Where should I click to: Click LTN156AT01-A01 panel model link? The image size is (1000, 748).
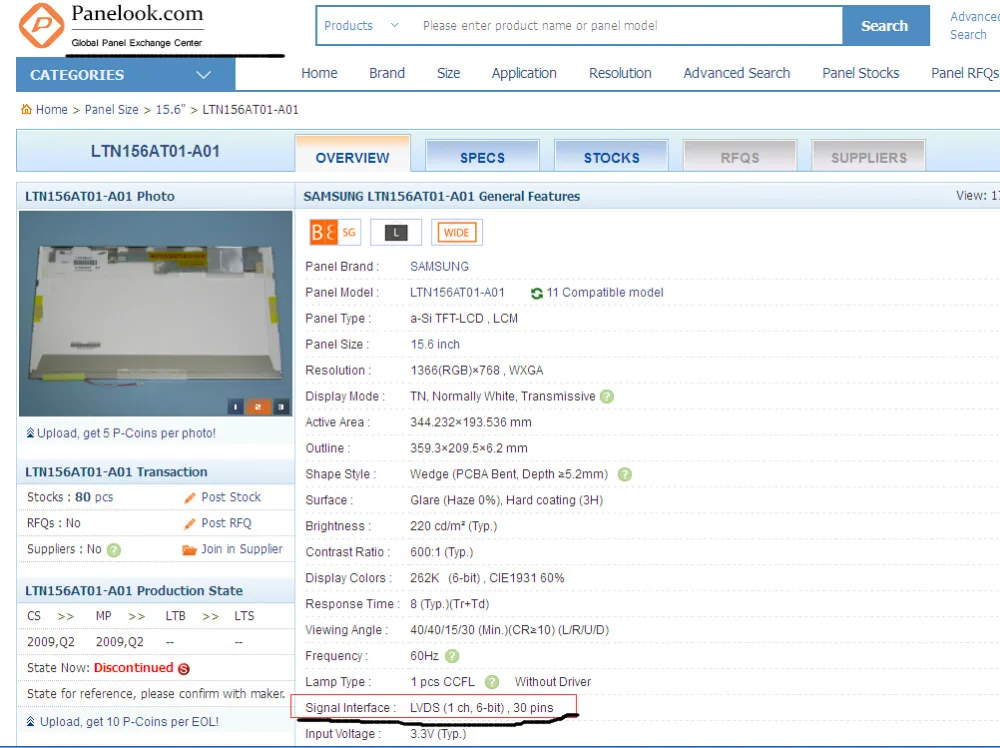[x=457, y=293]
